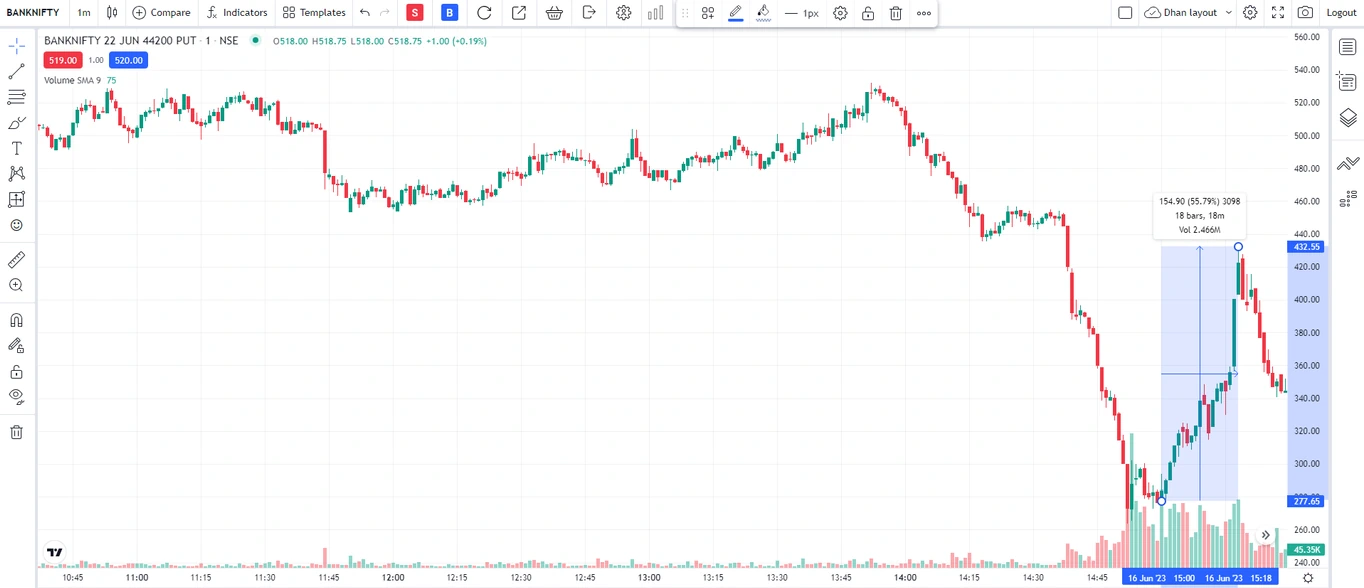Viewport: 1364px width, 588px height.
Task: Toggle stay in drawing mode
Action: (x=16, y=346)
